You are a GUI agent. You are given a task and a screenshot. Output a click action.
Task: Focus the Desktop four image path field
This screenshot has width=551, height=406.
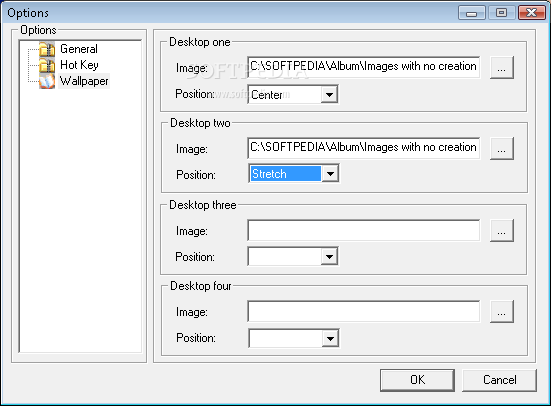[364, 311]
